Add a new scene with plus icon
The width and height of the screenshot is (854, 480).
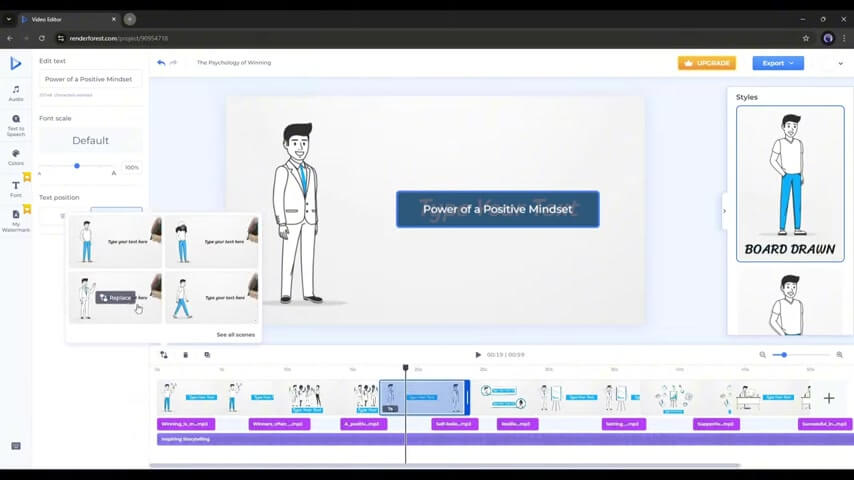828,398
